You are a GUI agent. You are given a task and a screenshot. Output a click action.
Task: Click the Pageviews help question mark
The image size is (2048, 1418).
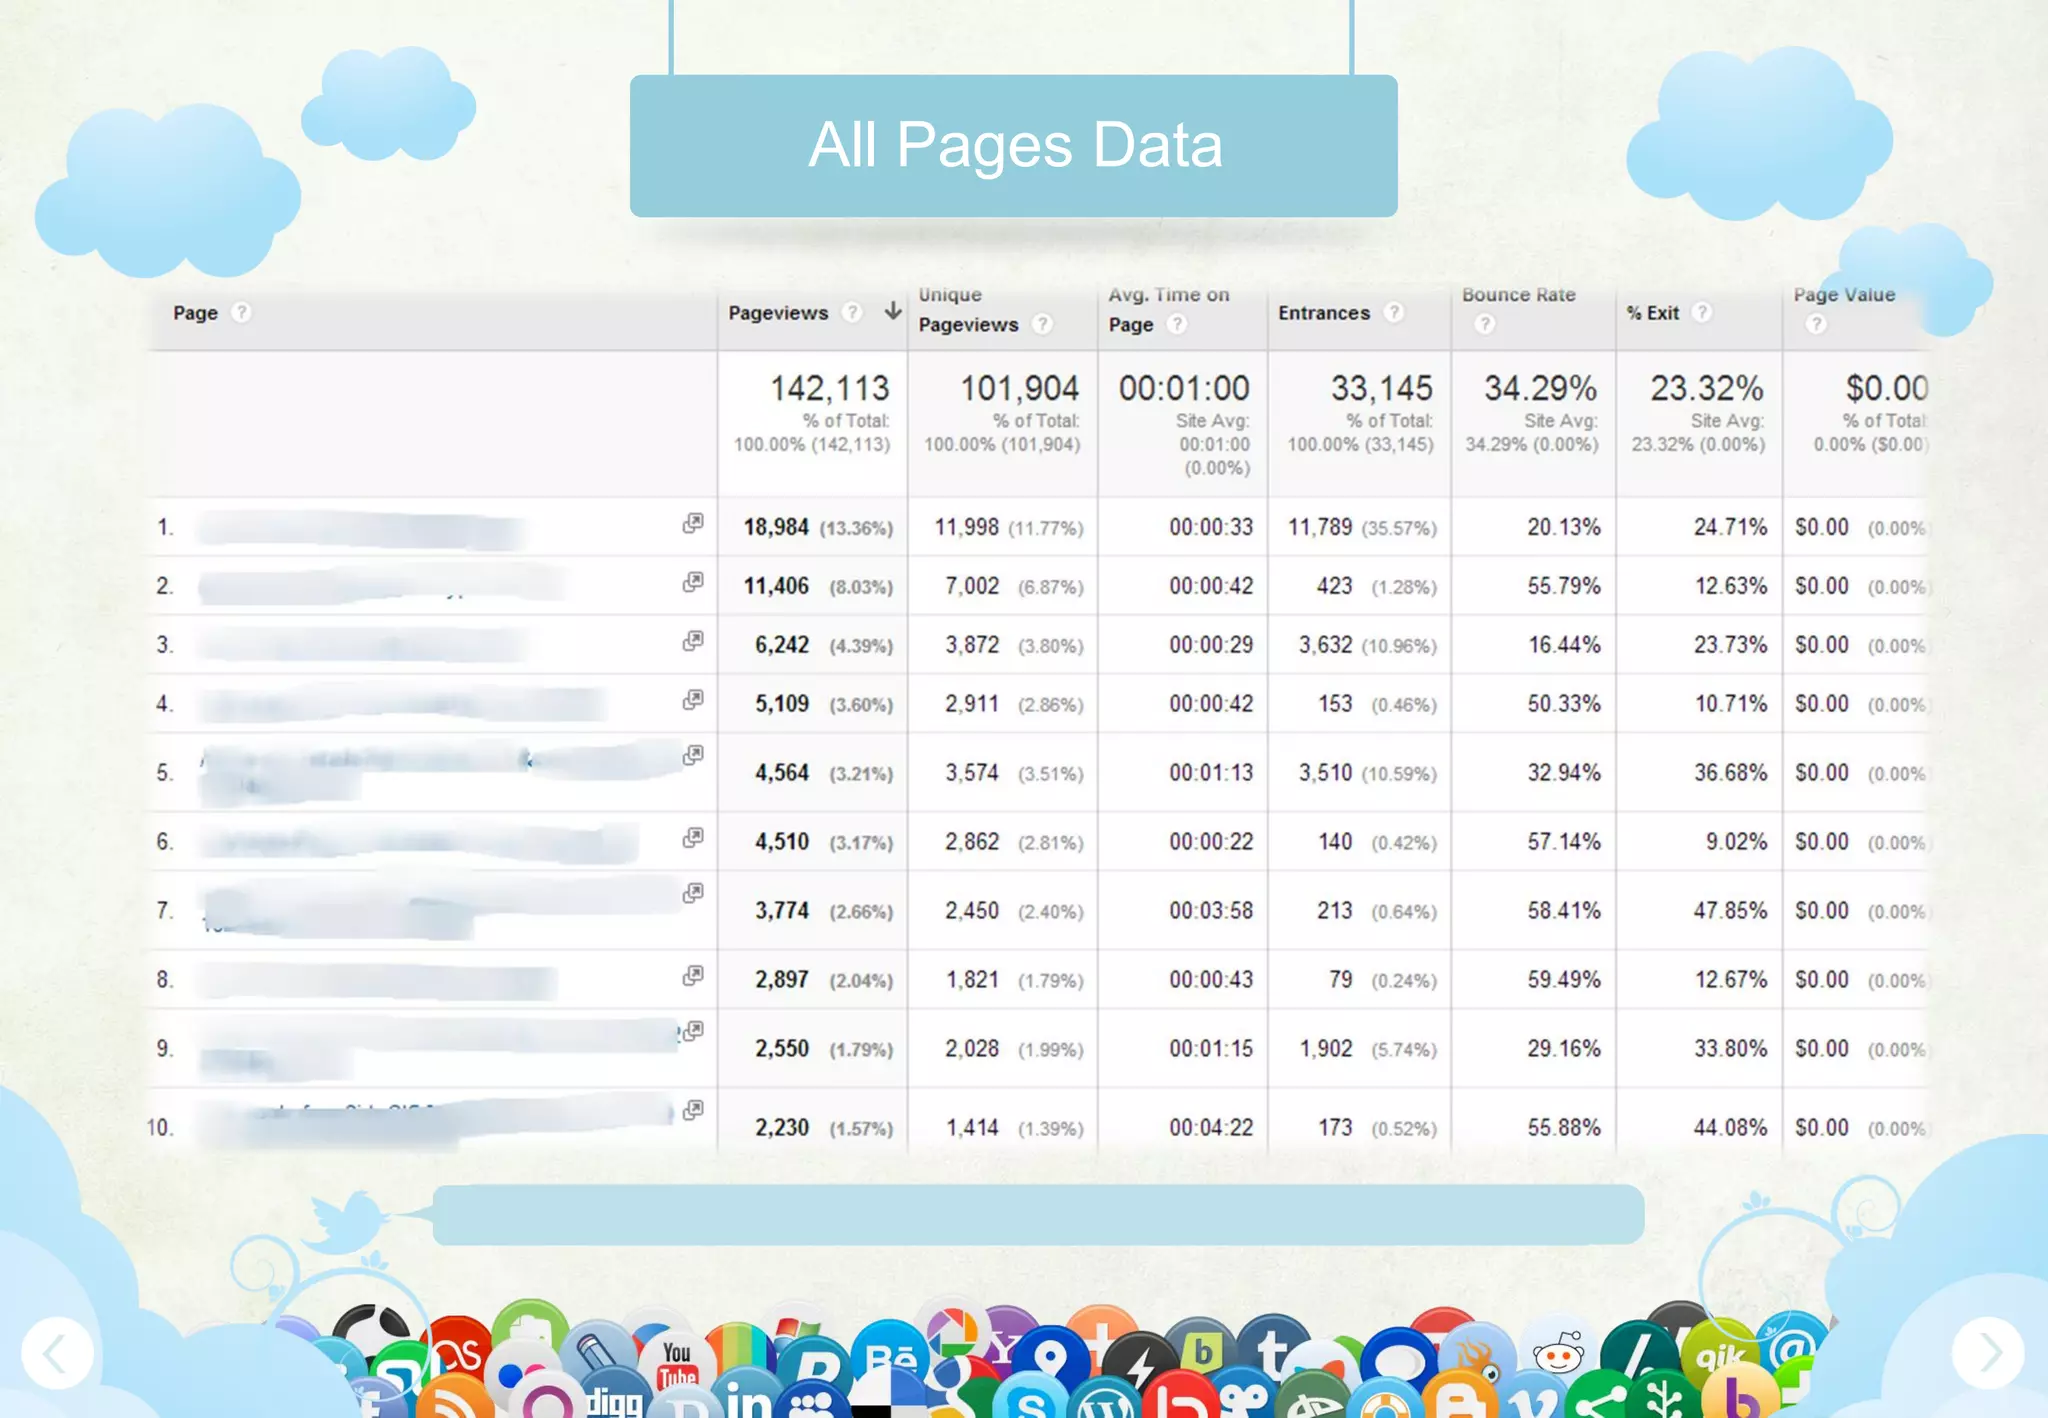851,312
